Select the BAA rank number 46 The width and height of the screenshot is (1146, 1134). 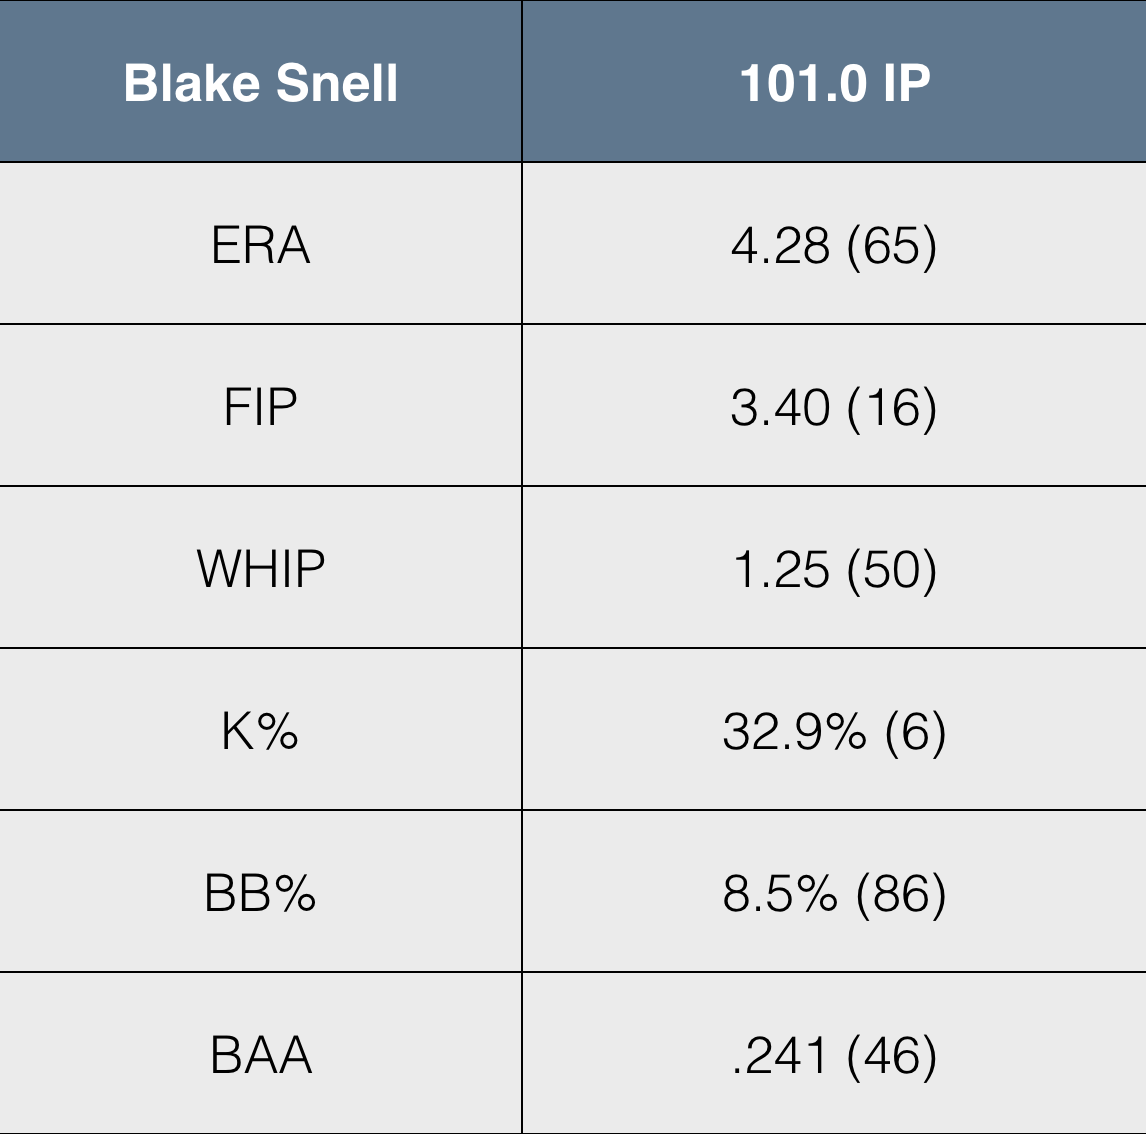click(x=891, y=1055)
